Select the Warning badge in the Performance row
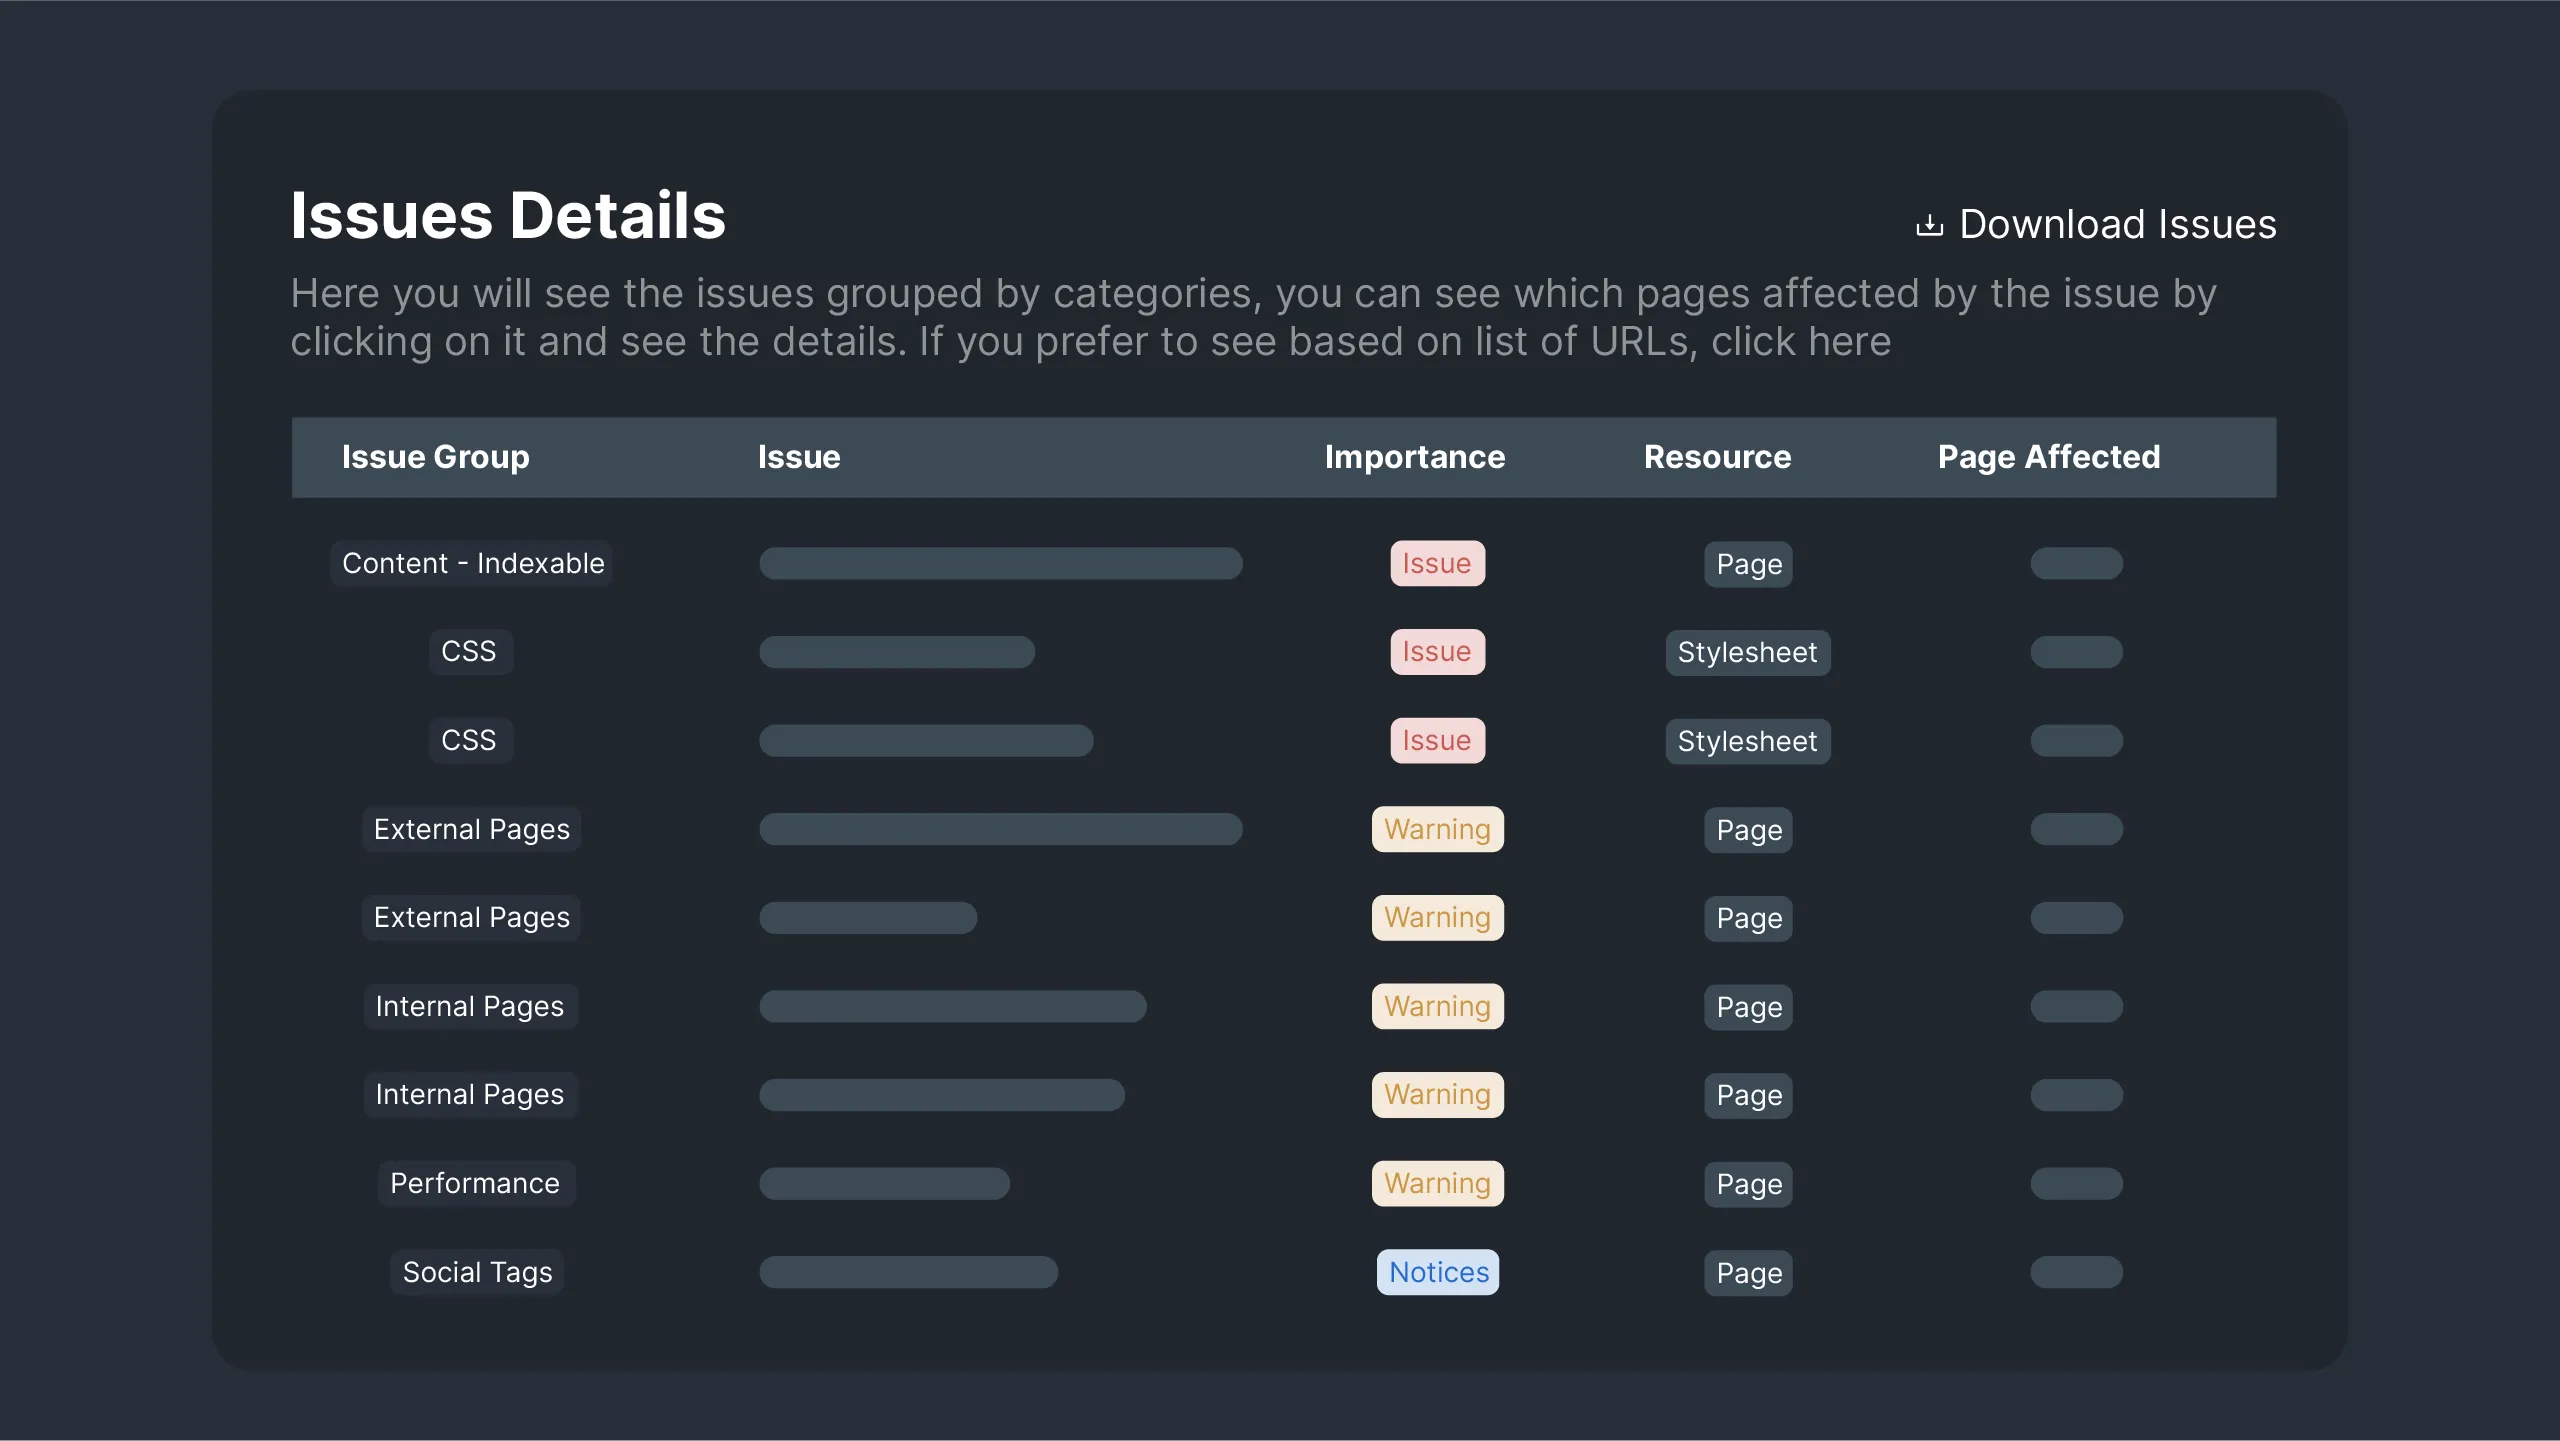The image size is (2560, 1441). (1437, 1183)
